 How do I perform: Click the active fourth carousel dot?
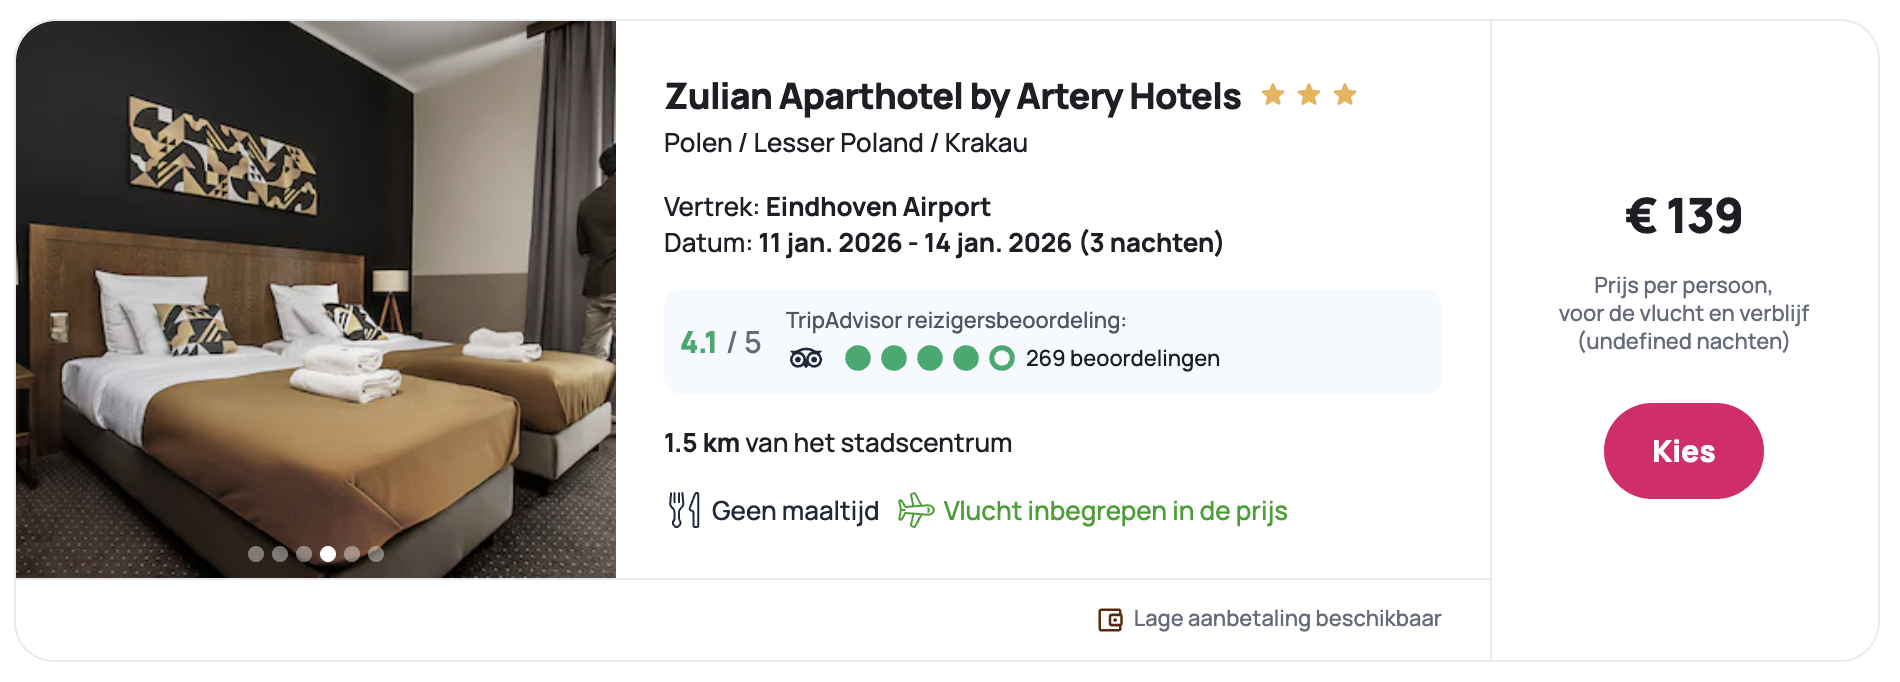[328, 554]
